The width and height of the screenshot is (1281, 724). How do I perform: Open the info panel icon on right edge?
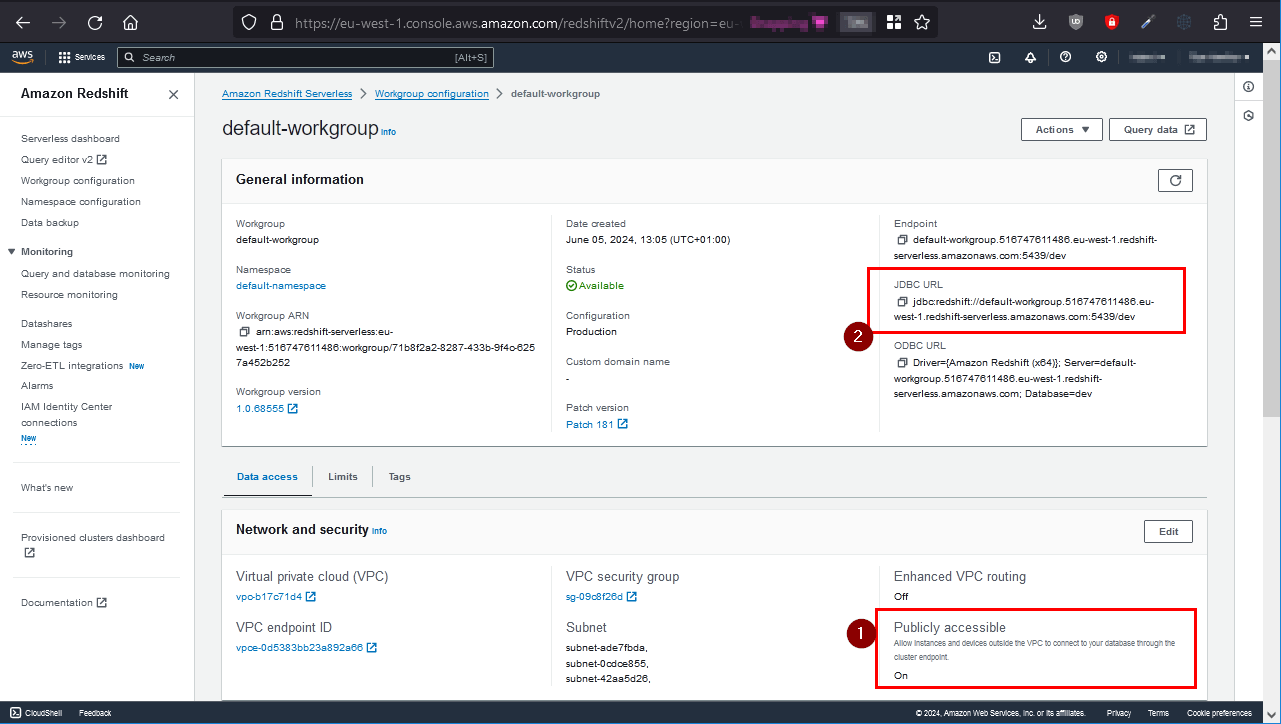pos(1248,87)
